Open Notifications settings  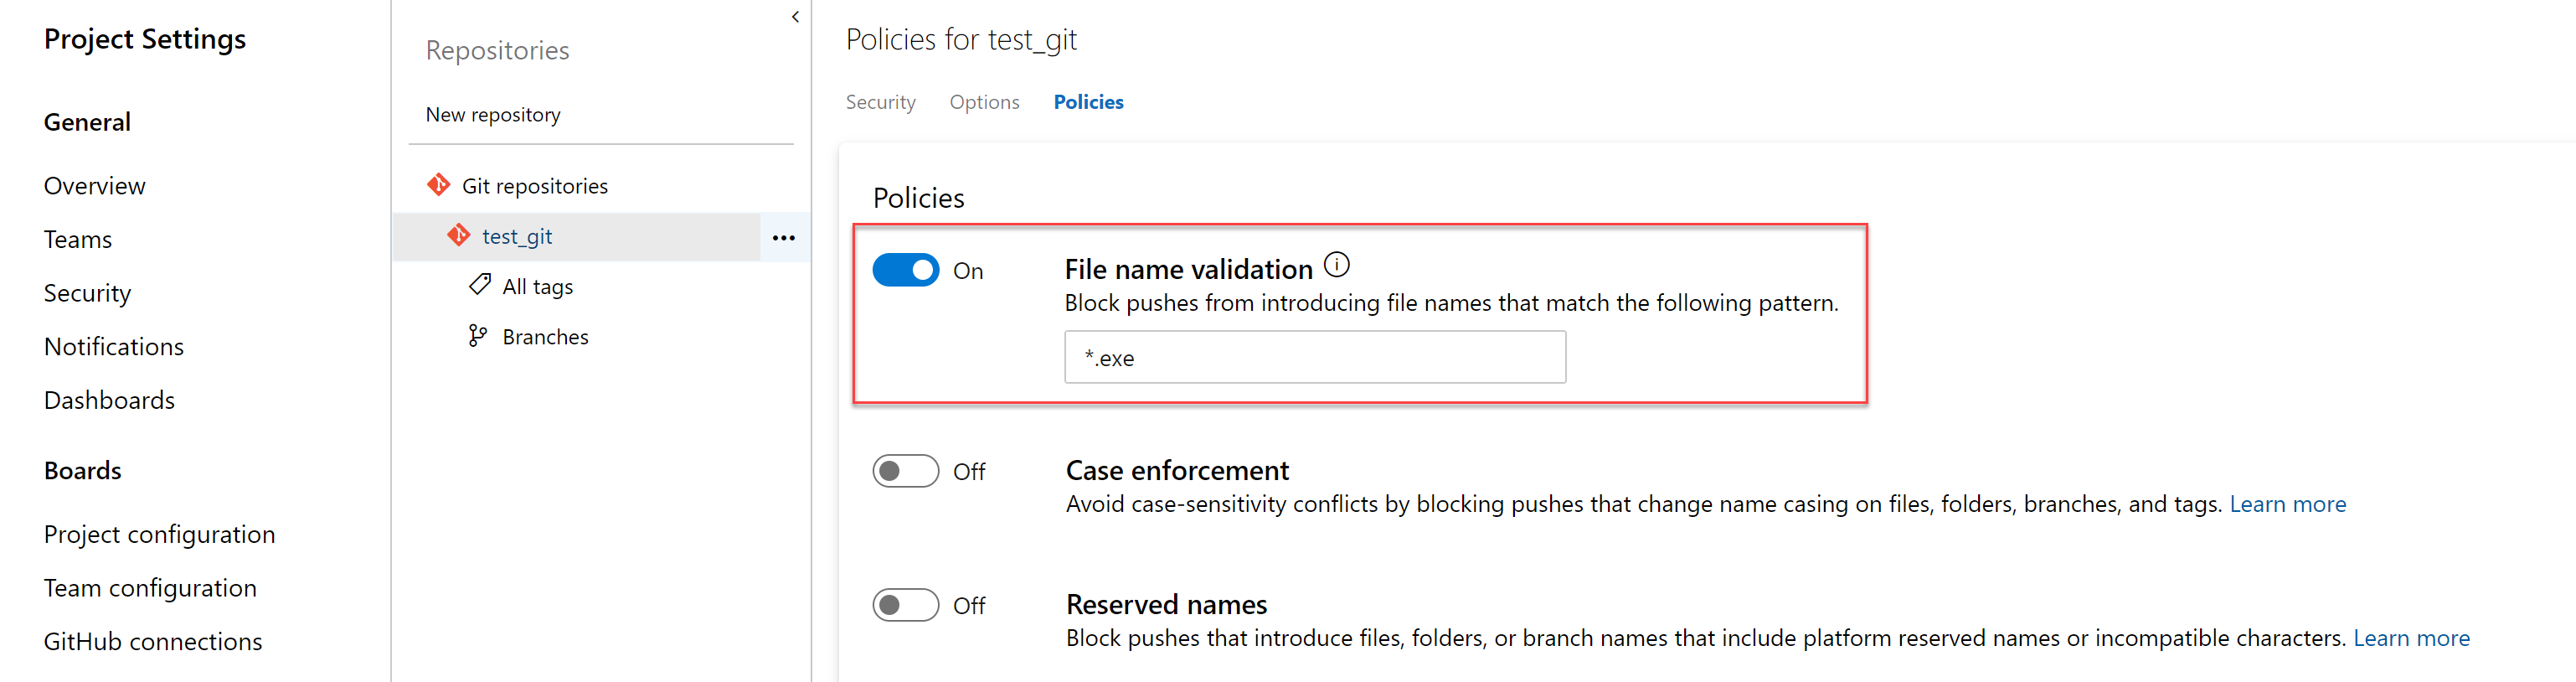pos(113,346)
